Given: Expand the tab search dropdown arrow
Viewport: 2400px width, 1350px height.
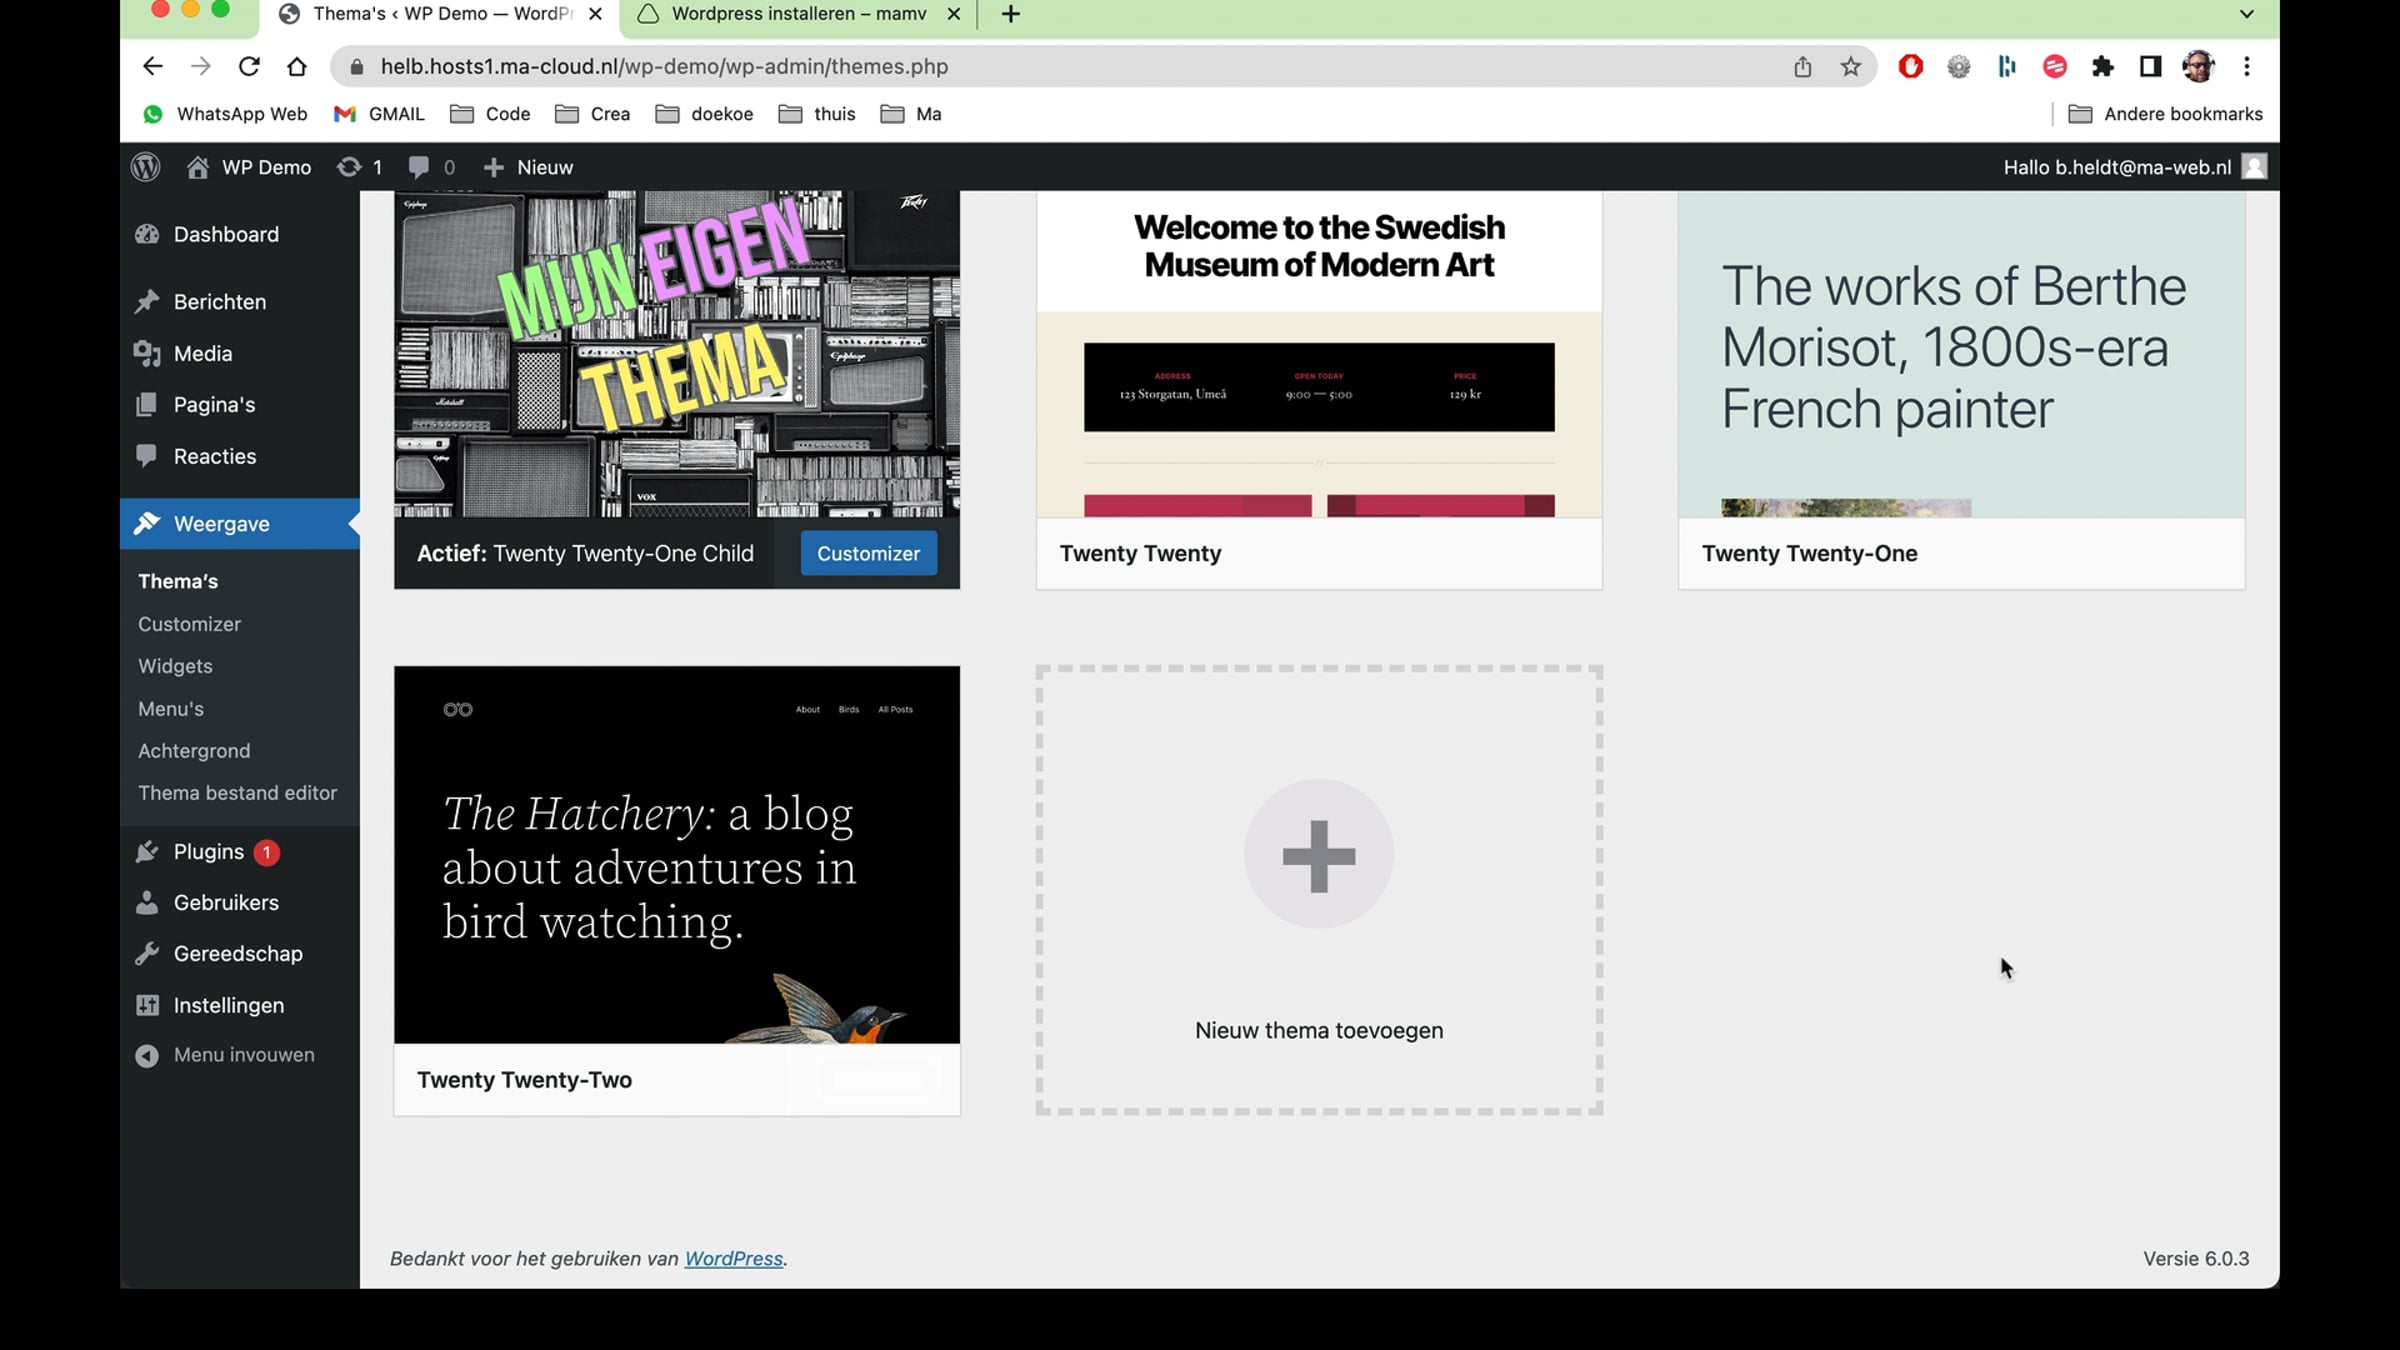Looking at the screenshot, I should [x=2246, y=14].
